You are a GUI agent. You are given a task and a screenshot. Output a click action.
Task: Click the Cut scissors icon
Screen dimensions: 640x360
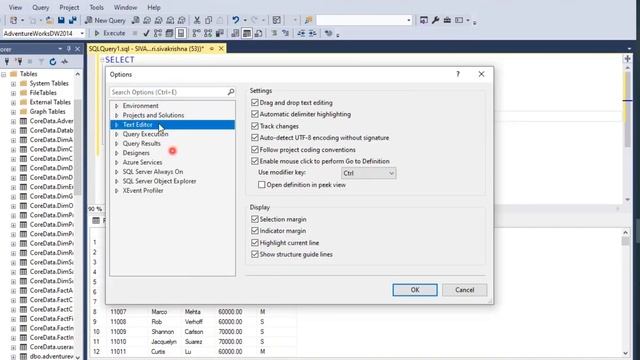pos(197,20)
